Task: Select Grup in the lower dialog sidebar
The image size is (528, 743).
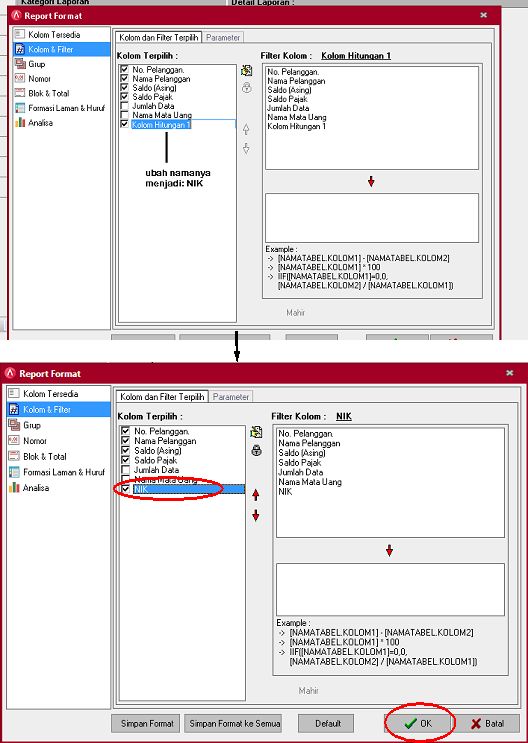Action: 32,425
